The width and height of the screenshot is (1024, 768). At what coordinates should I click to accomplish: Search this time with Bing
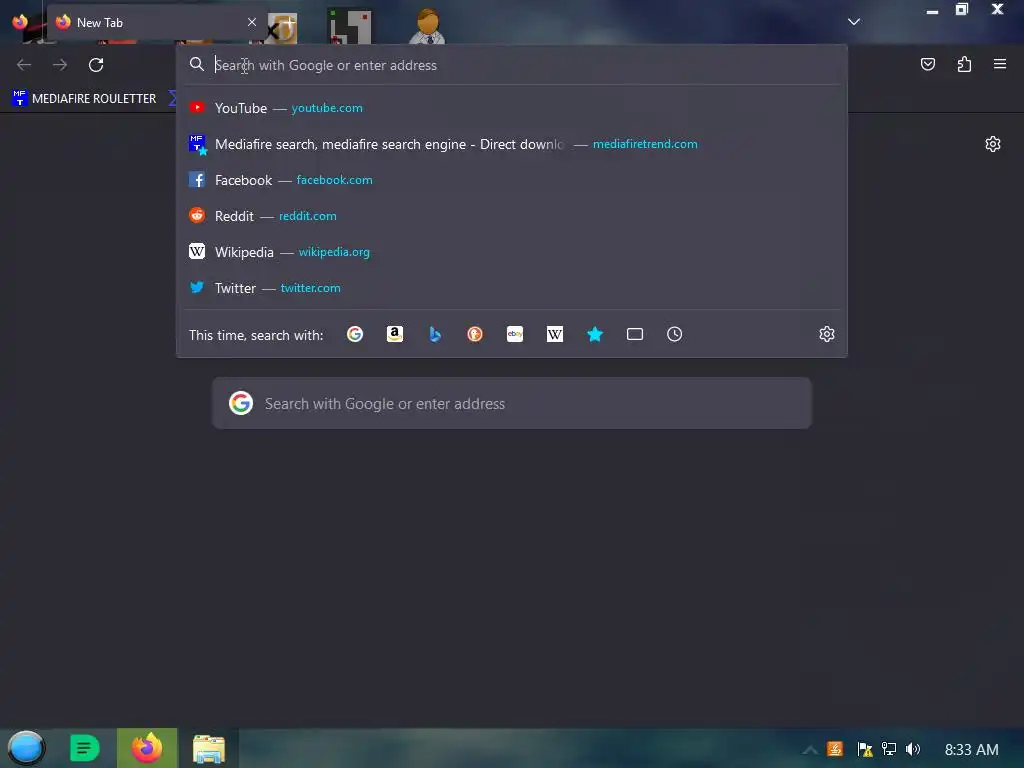[435, 334]
